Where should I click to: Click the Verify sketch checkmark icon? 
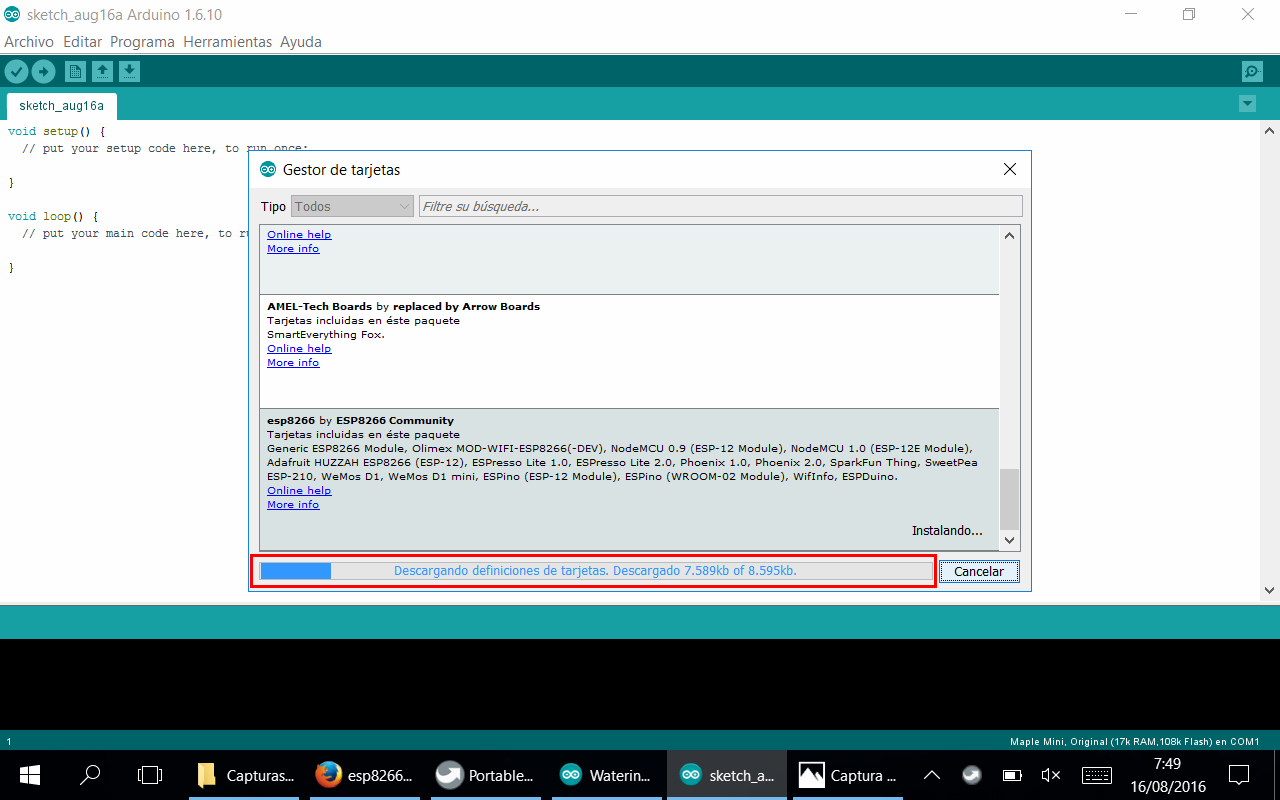click(x=16, y=71)
